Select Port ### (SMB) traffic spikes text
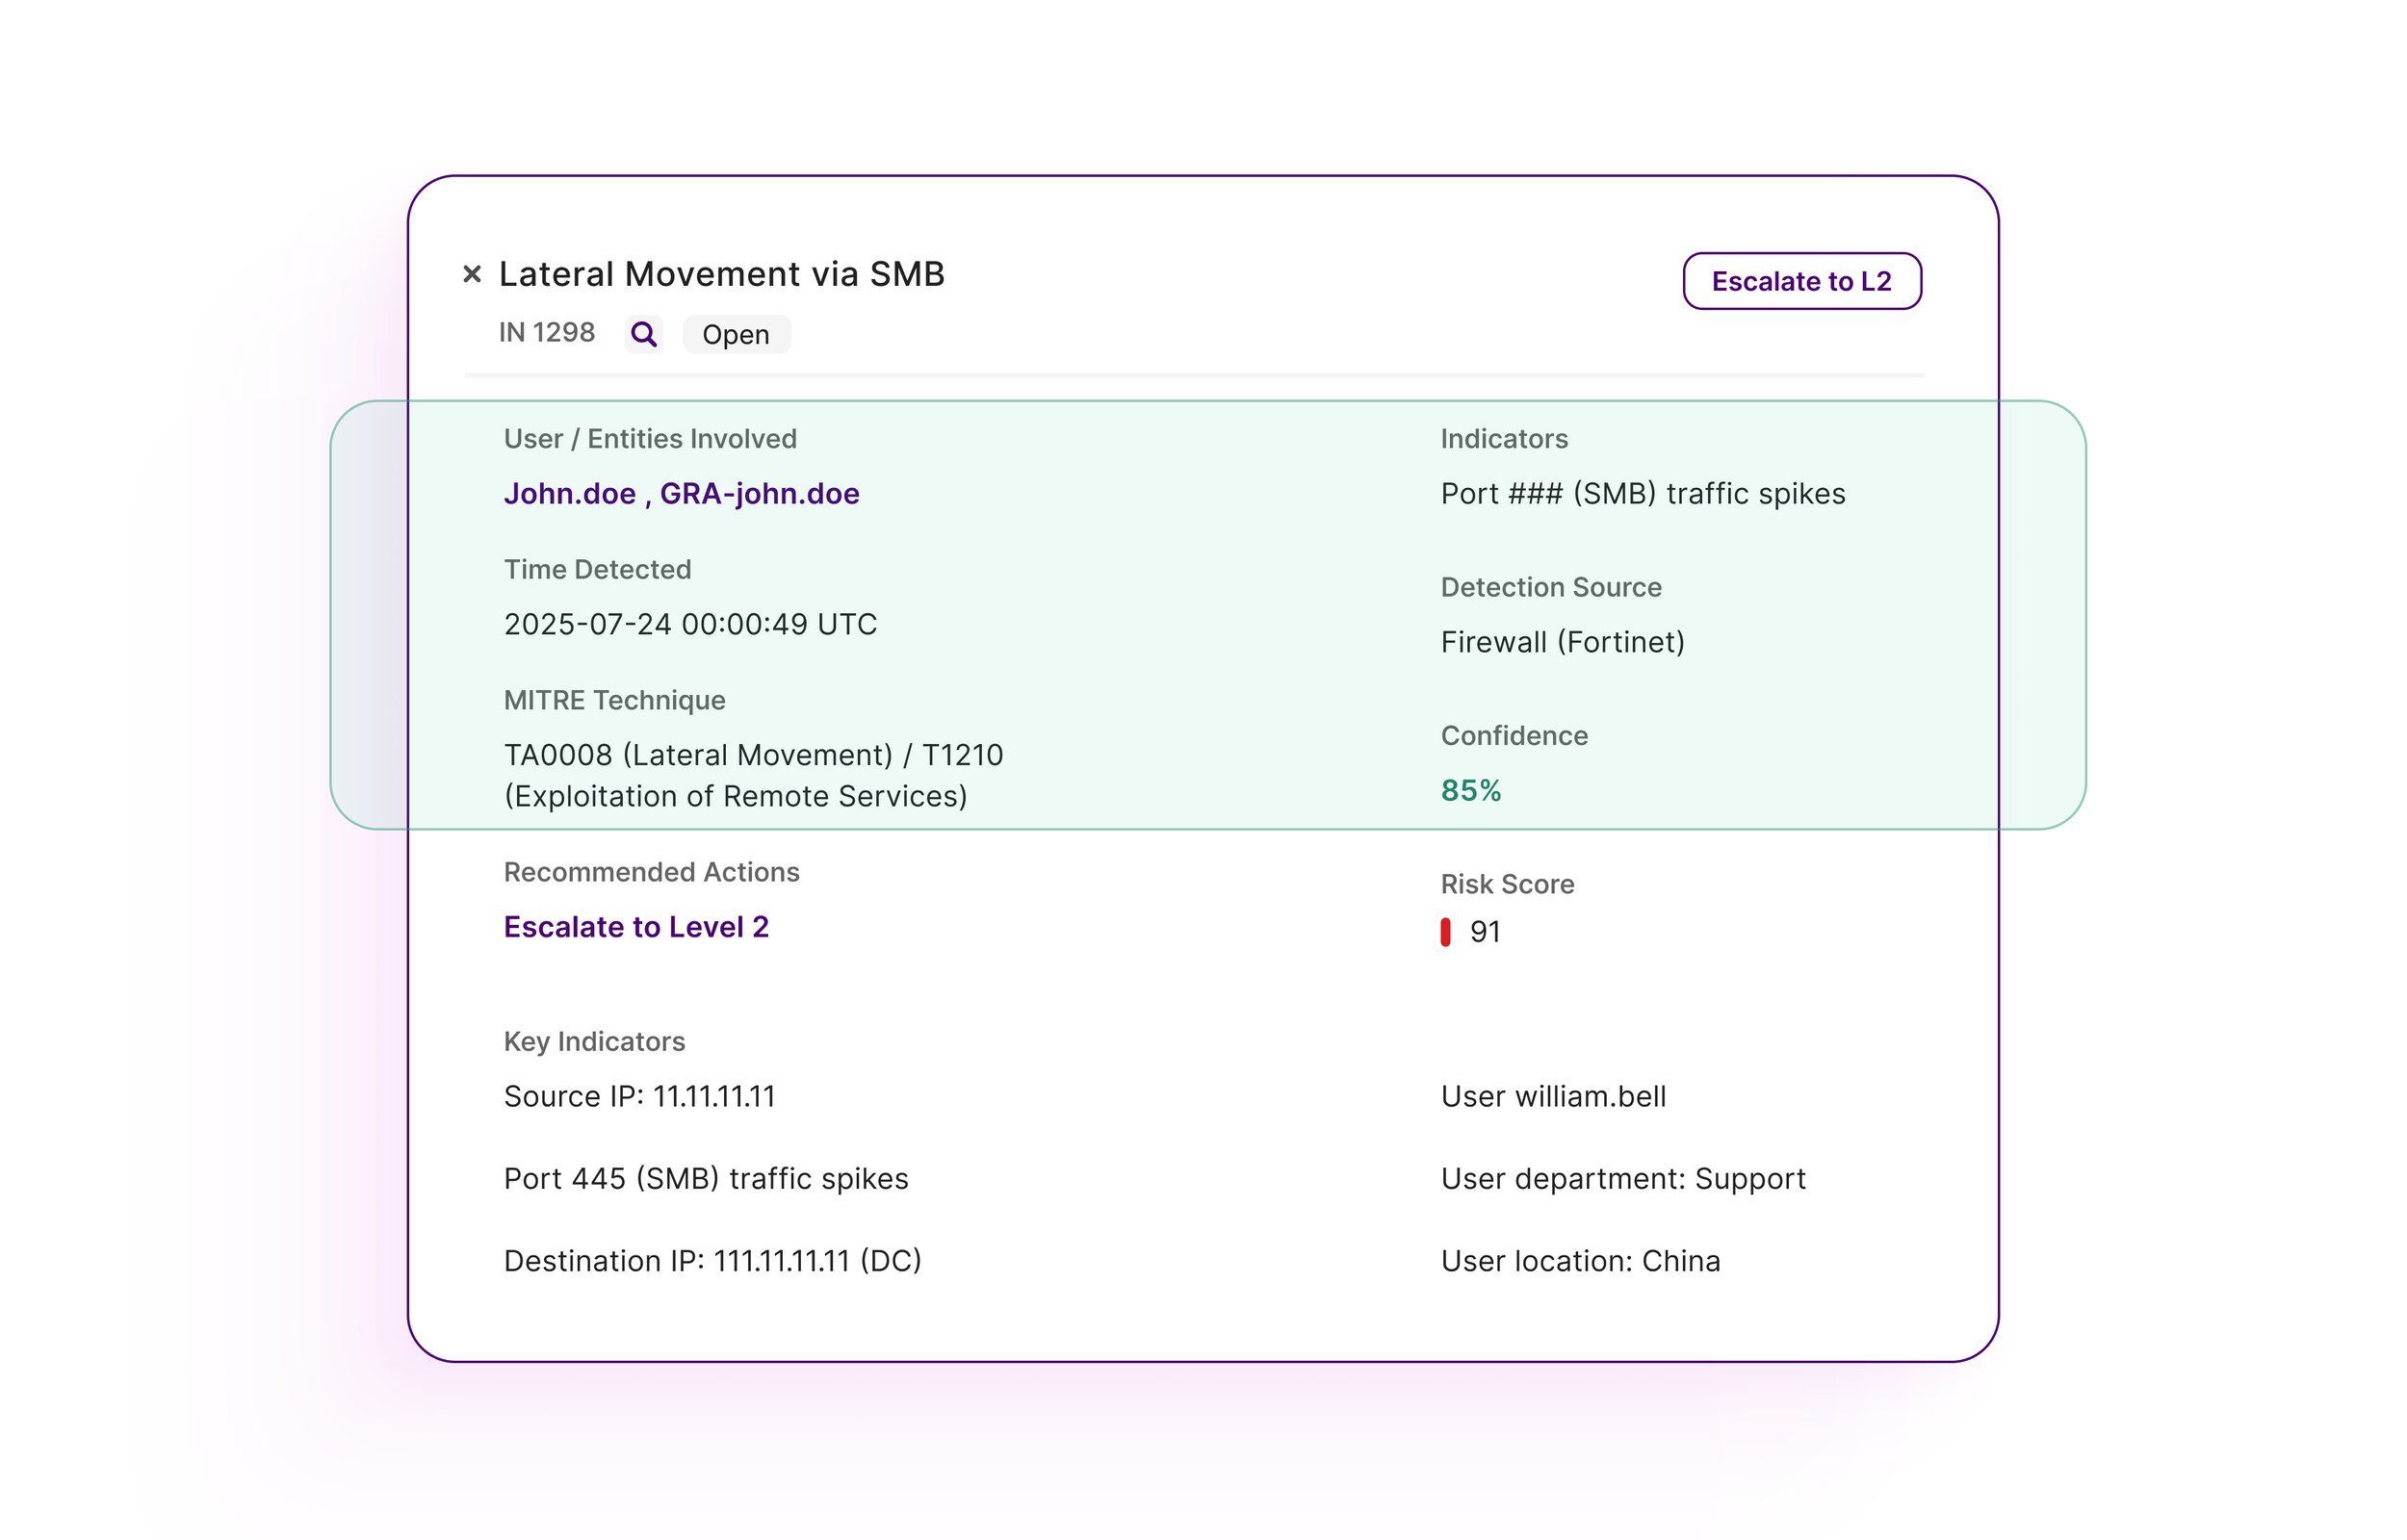This screenshot has height=1540, width=2407. (x=1643, y=494)
